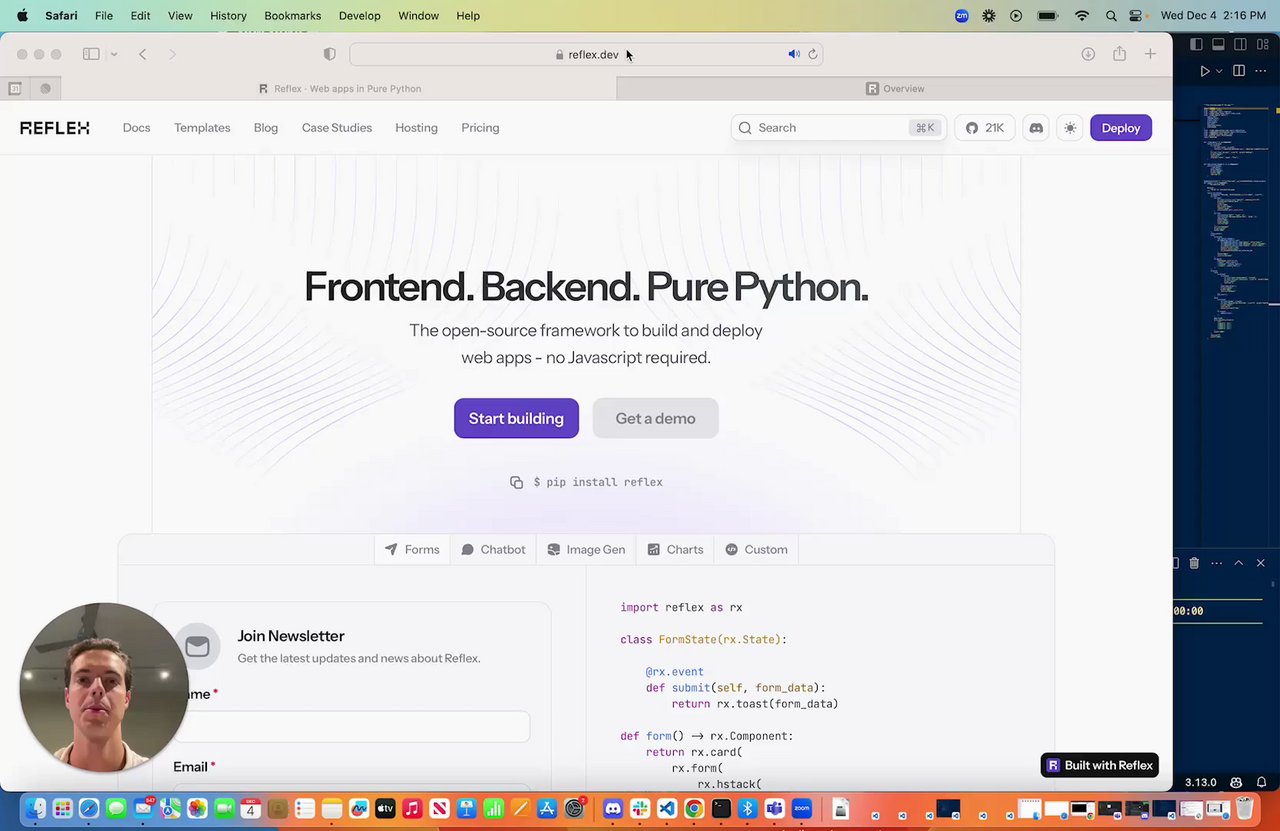Click the reflex.dev address bar
The height and width of the screenshot is (831, 1280).
click(x=586, y=54)
